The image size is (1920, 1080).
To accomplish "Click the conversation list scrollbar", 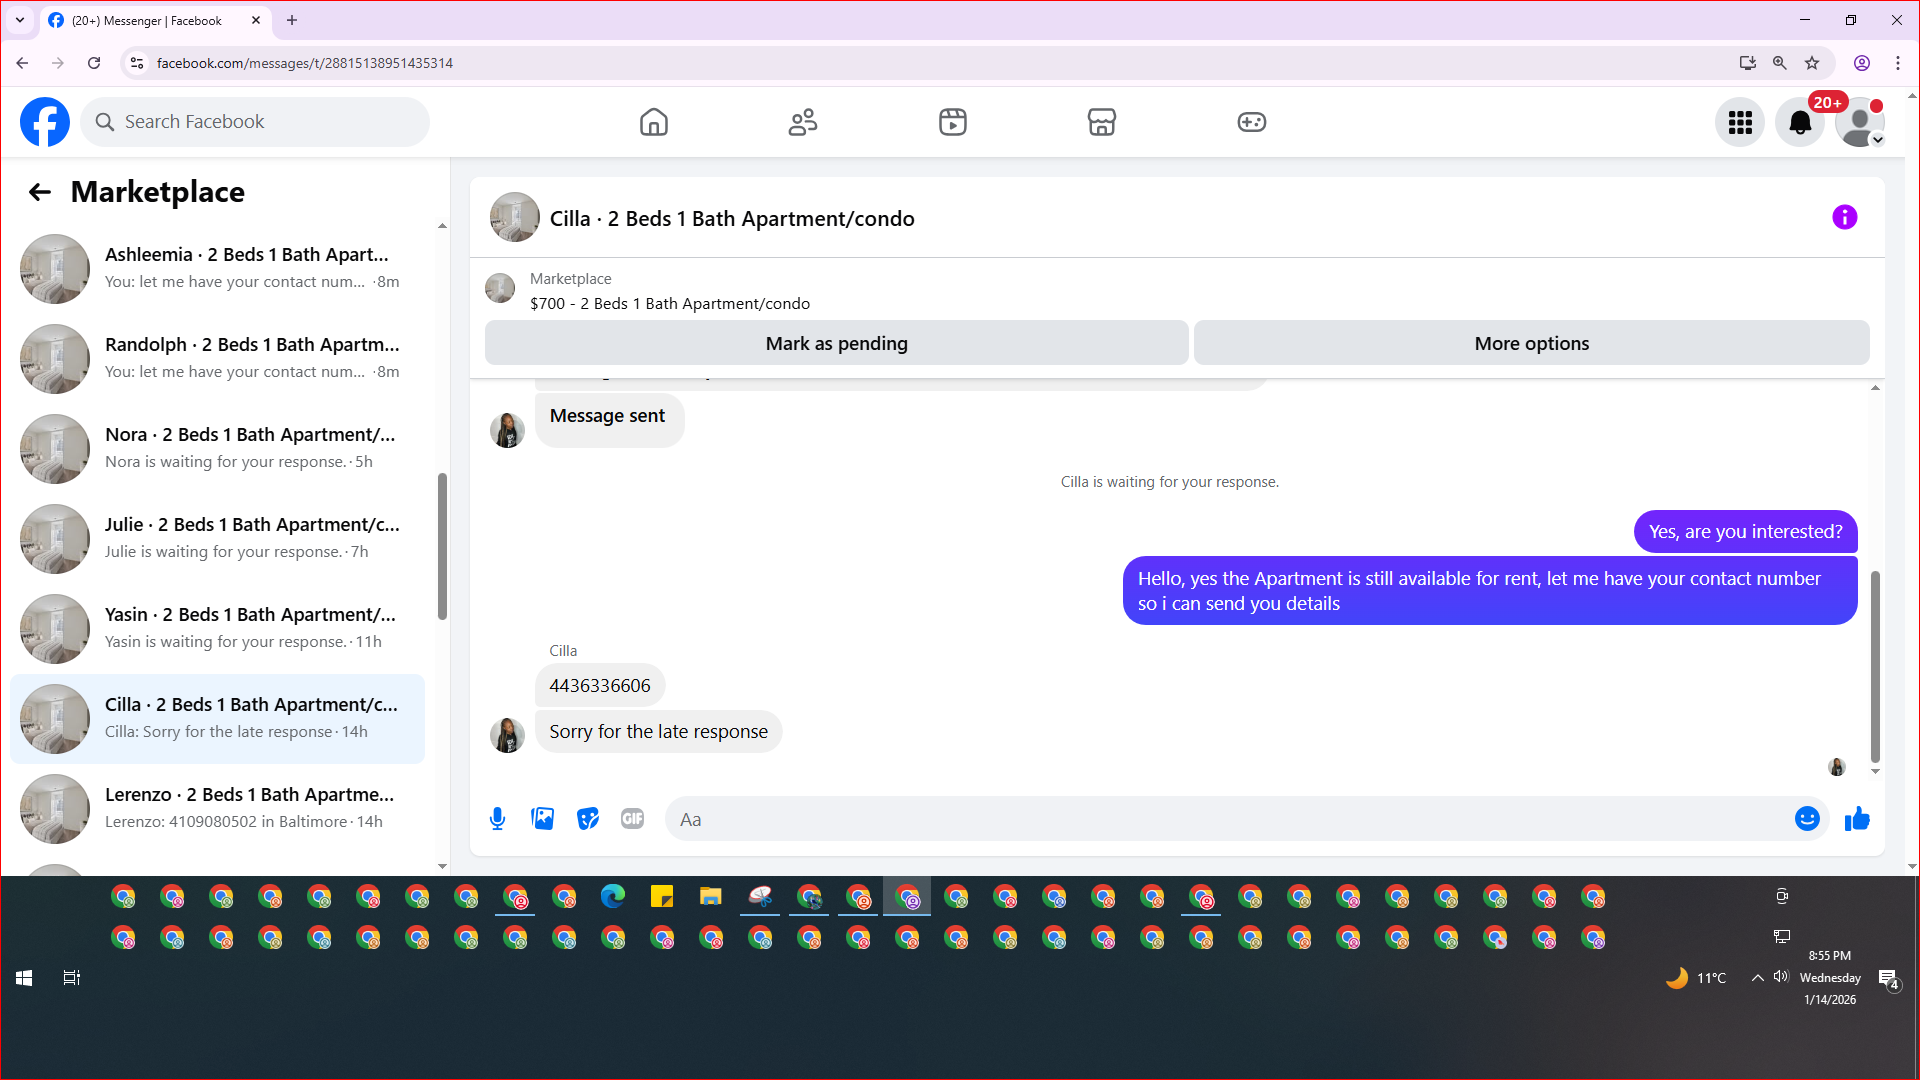I will point(442,545).
